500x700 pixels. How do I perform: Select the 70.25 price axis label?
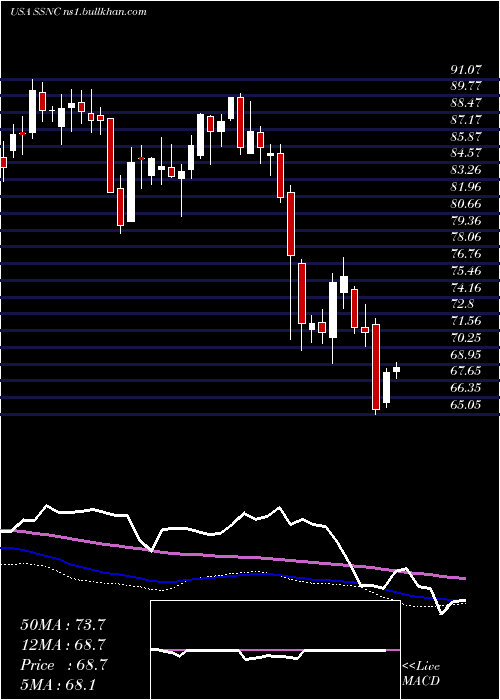point(466,338)
